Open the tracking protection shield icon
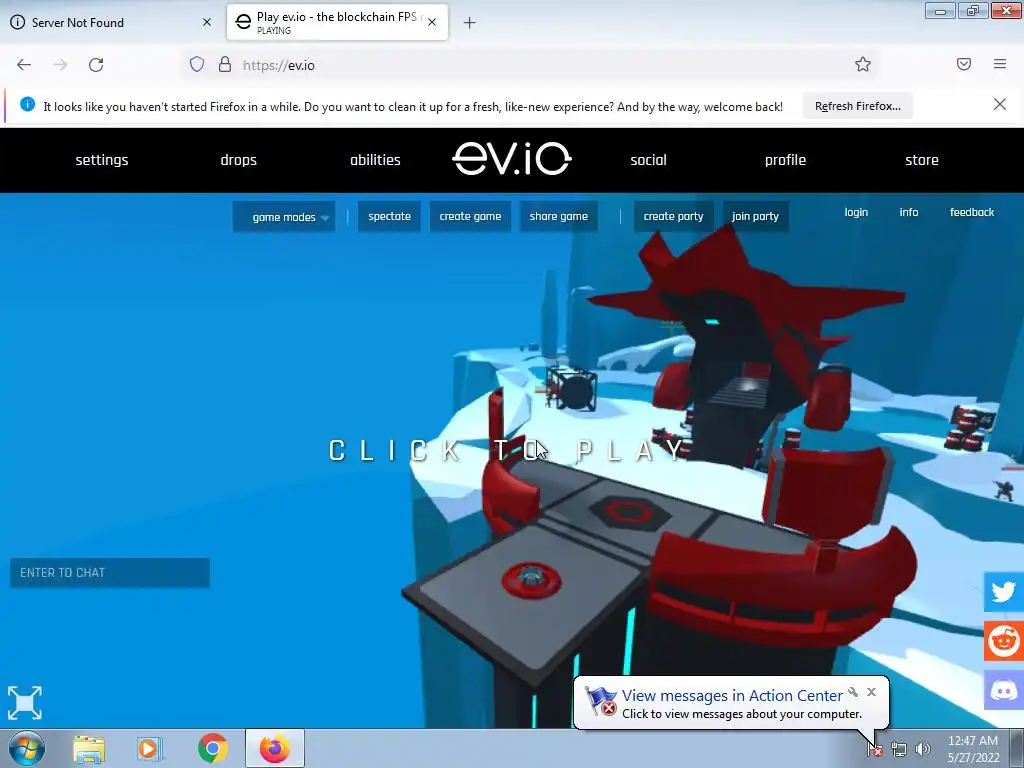This screenshot has width=1024, height=768. point(197,65)
